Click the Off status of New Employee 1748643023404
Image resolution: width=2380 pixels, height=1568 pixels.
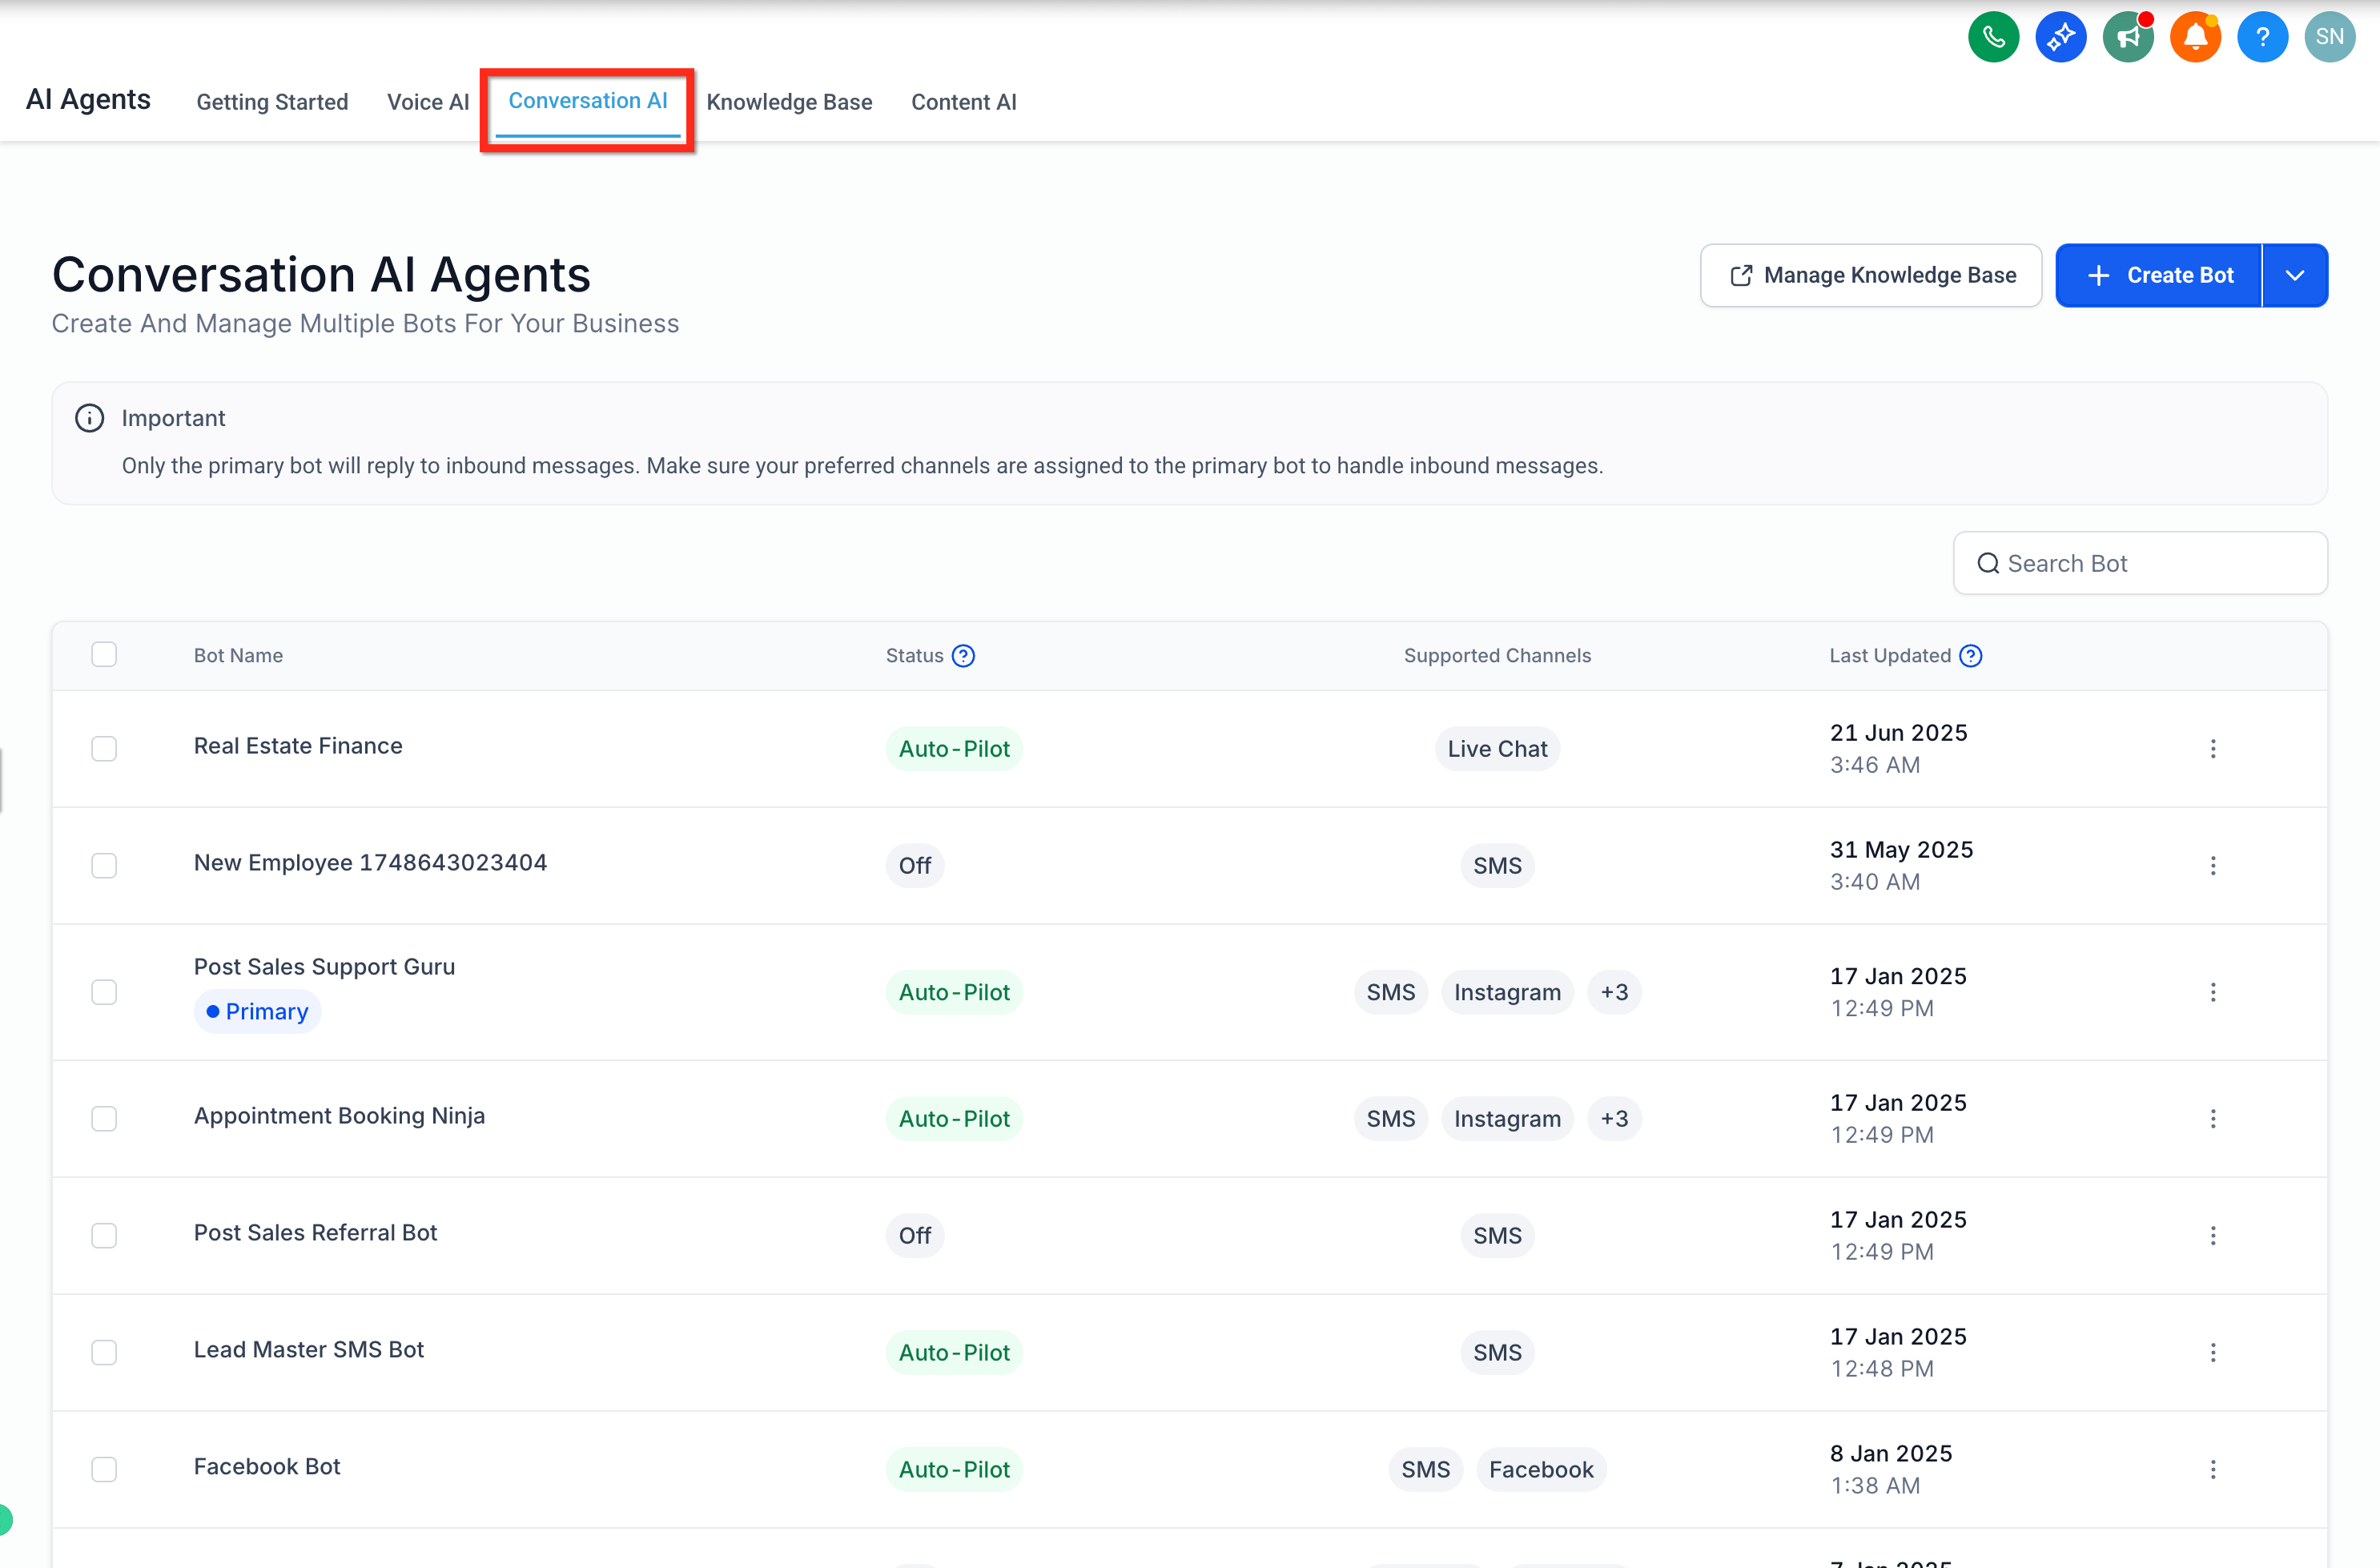(914, 866)
